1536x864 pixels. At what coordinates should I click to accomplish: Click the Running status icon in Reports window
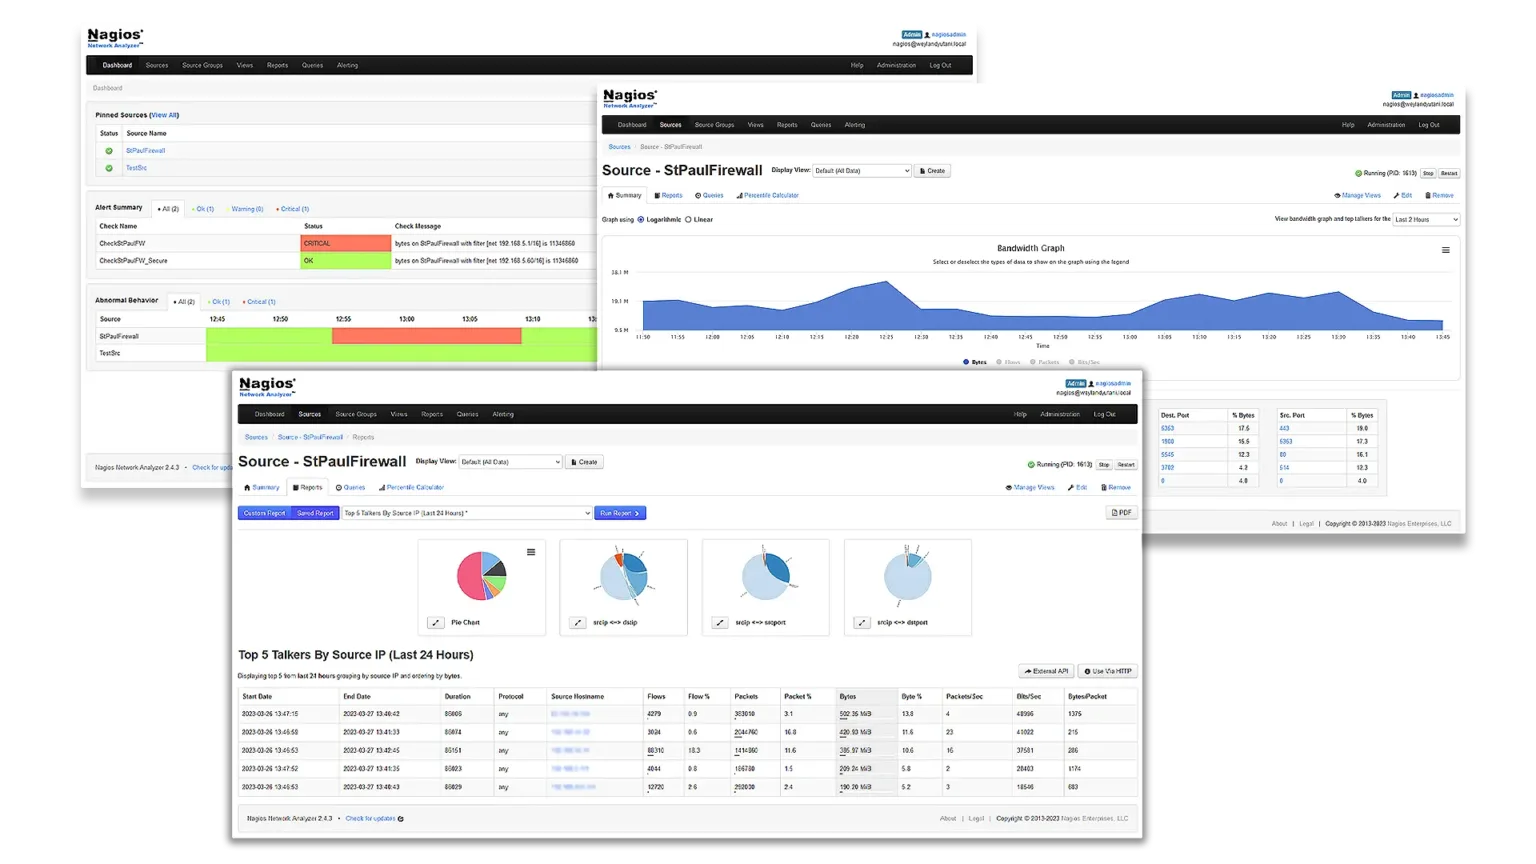coord(1031,464)
